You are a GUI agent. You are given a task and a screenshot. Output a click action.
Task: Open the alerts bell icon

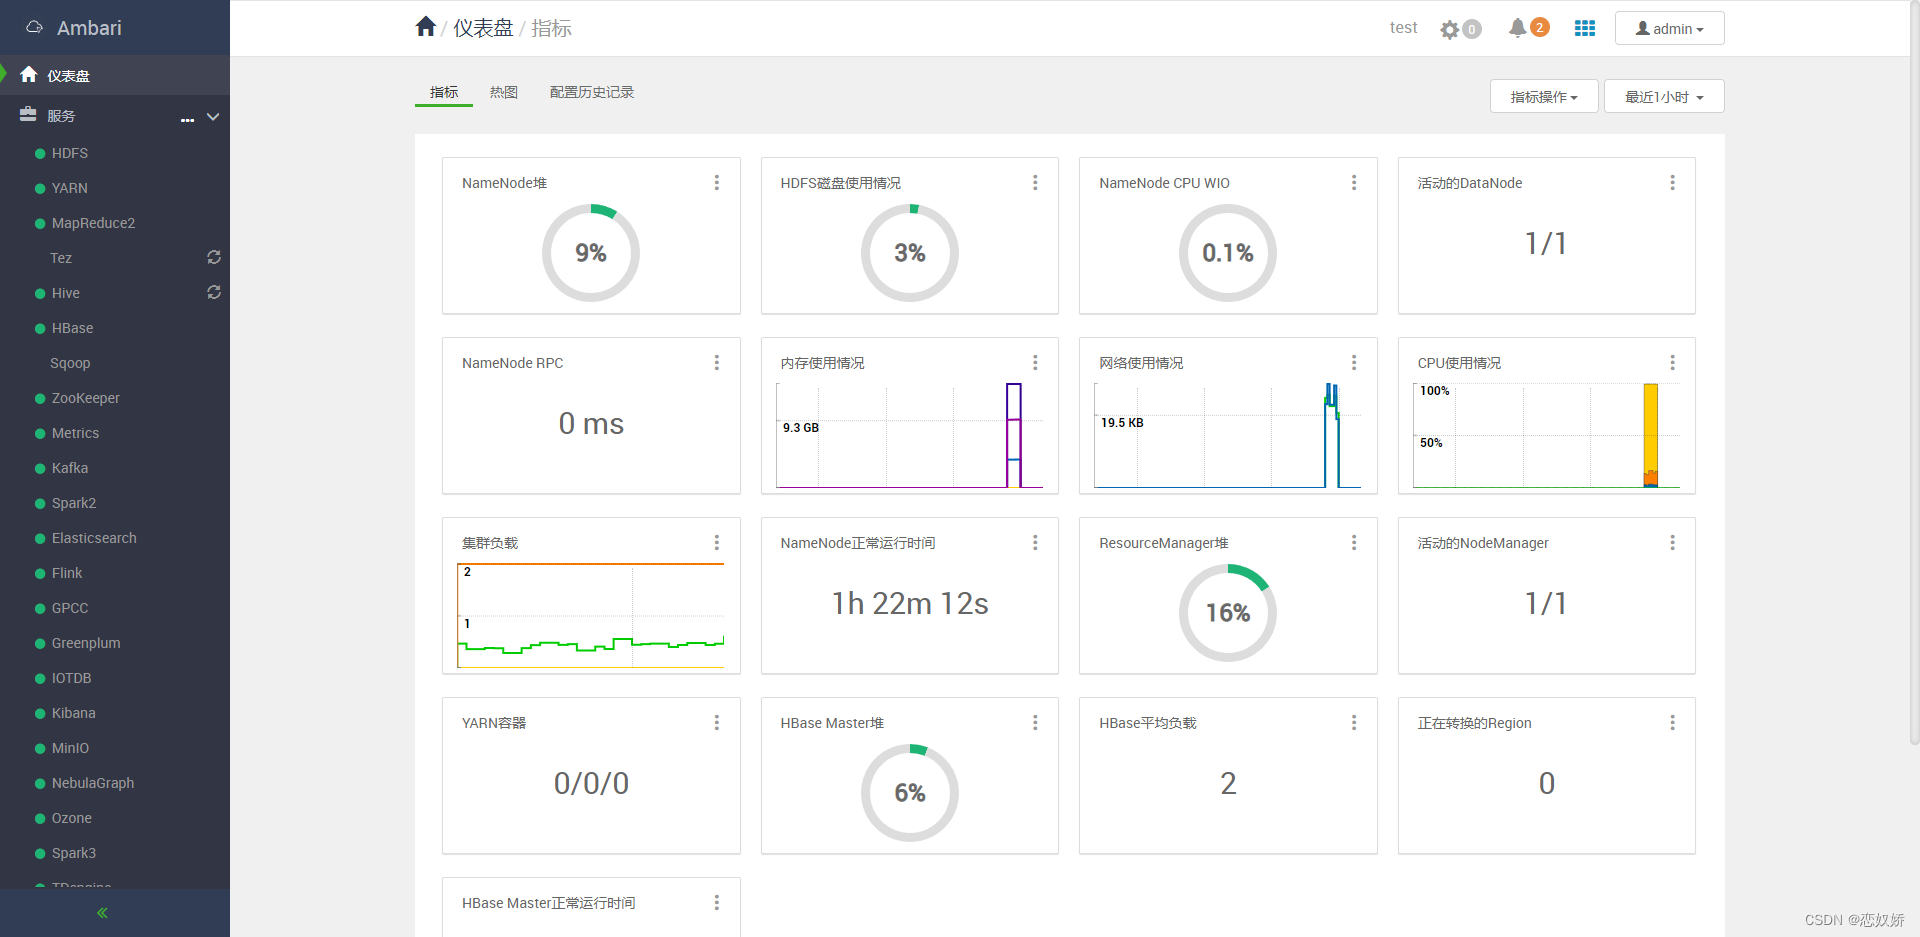(x=1517, y=28)
